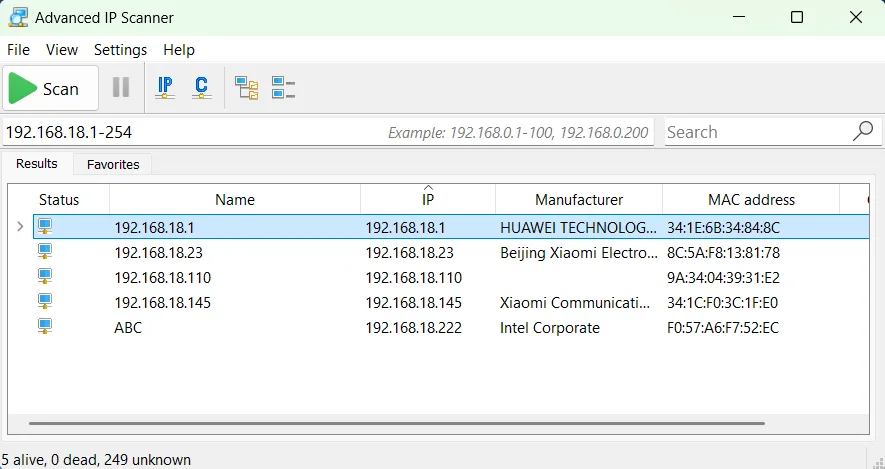Close the Advanced IP Scanner window
Screen dimensions: 885x469
[x=856, y=17]
